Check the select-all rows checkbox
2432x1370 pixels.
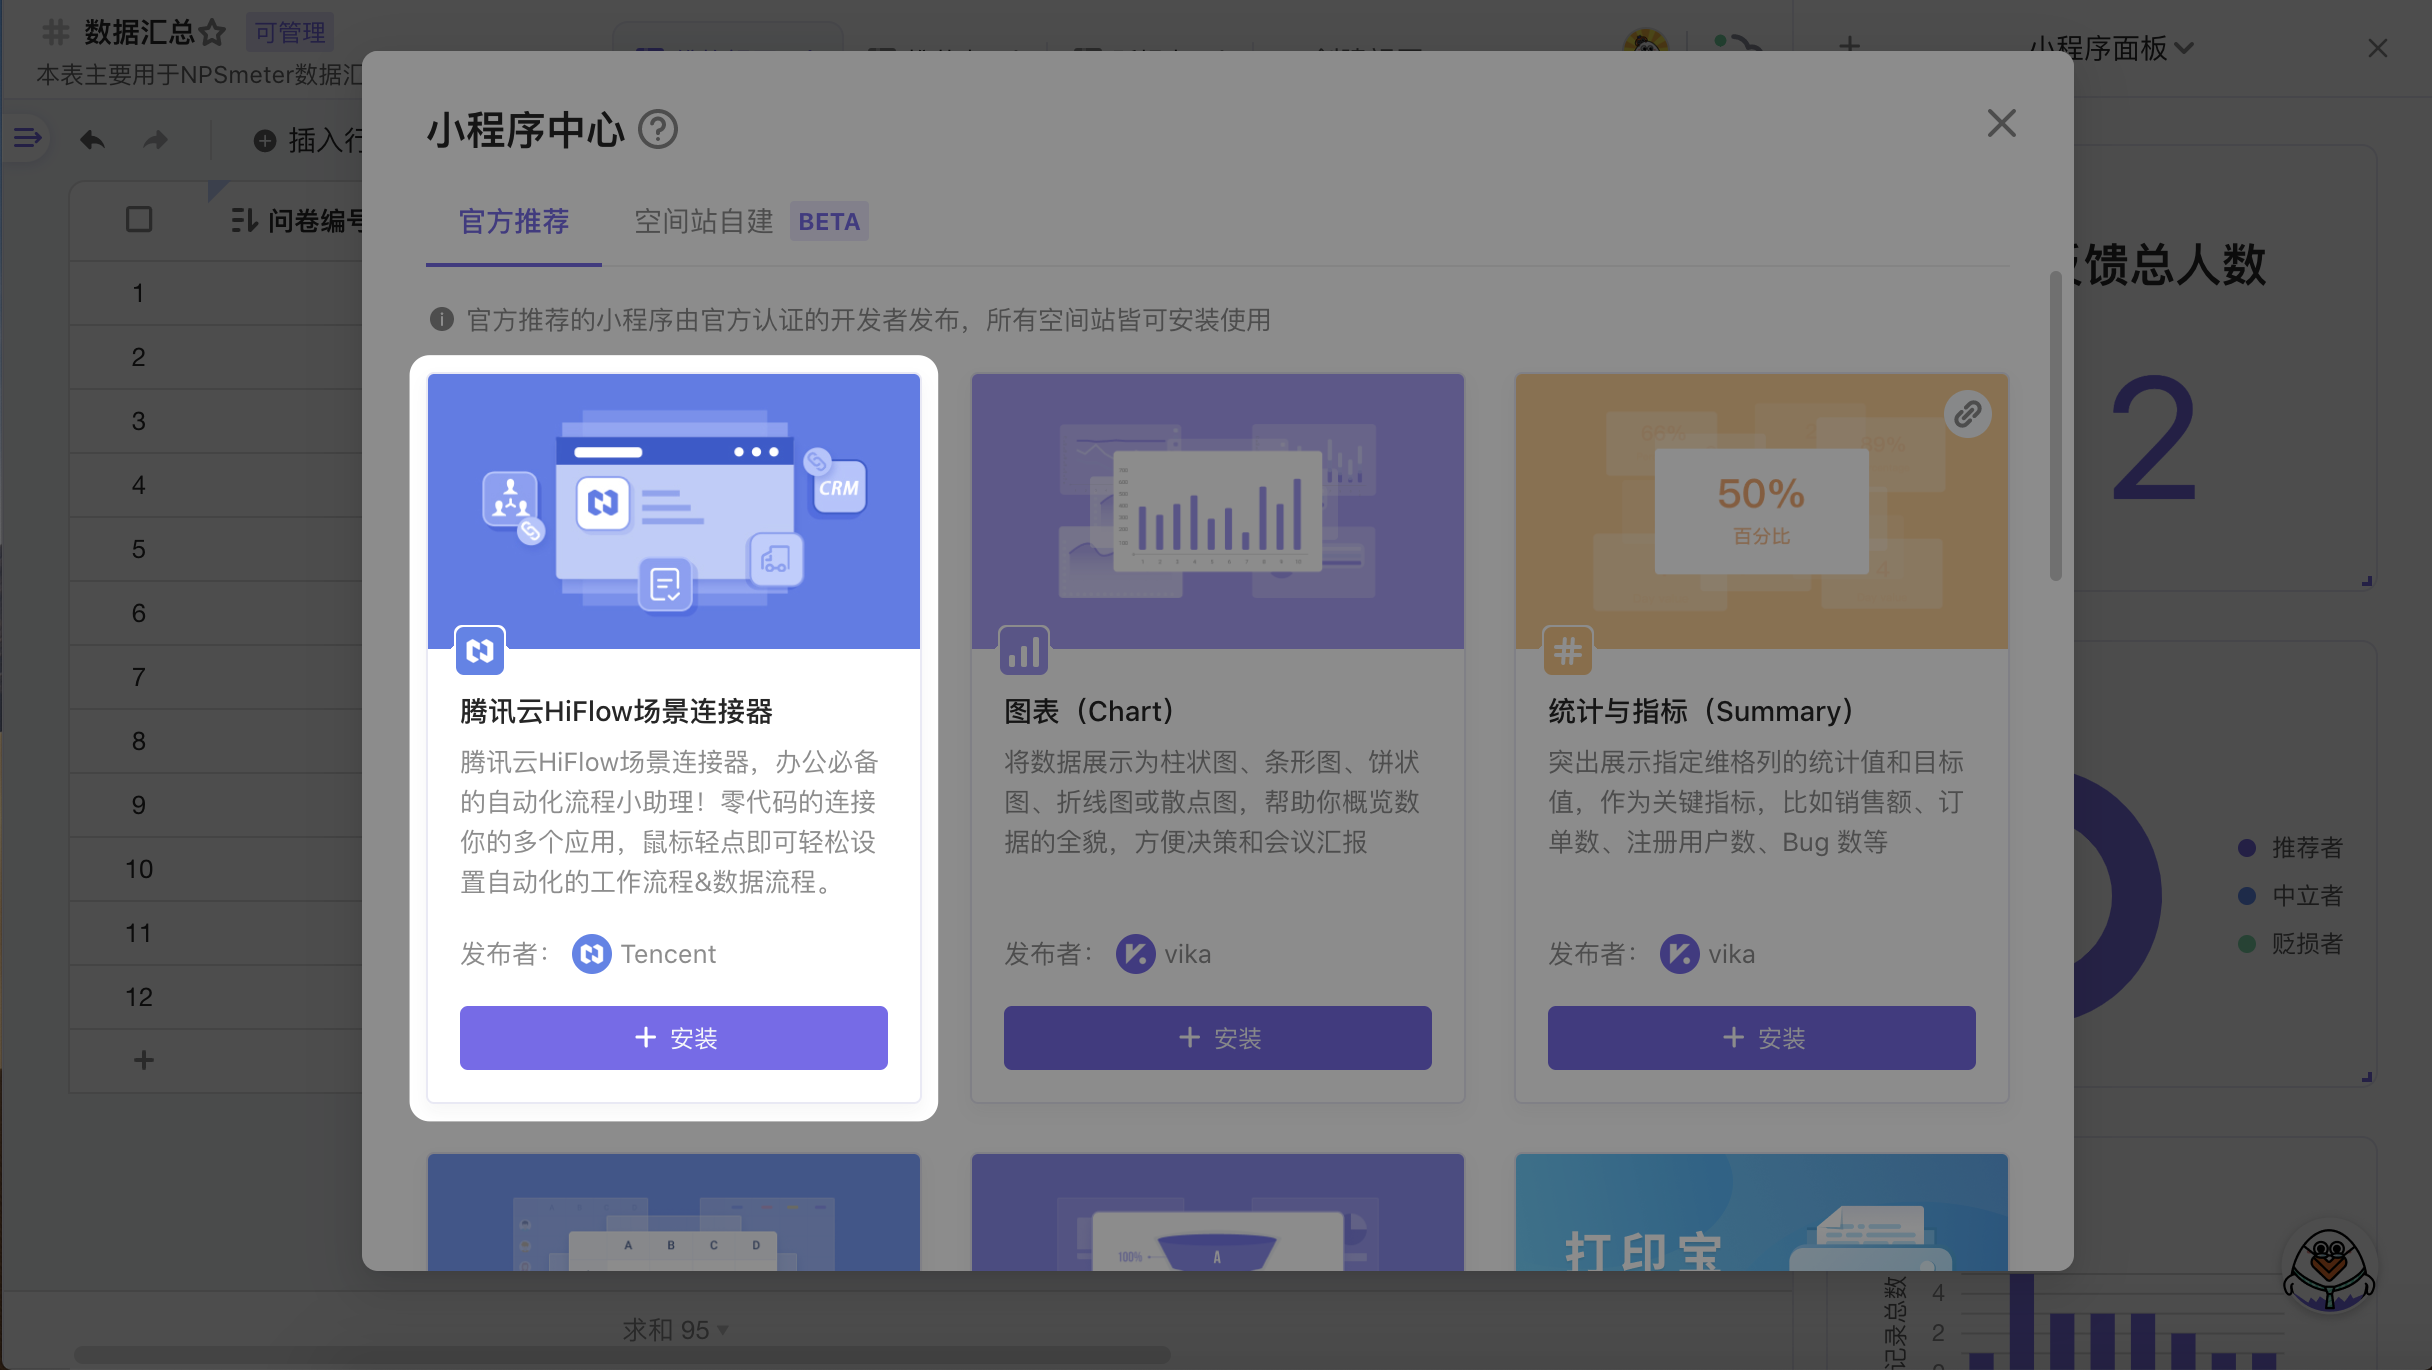click(x=139, y=220)
